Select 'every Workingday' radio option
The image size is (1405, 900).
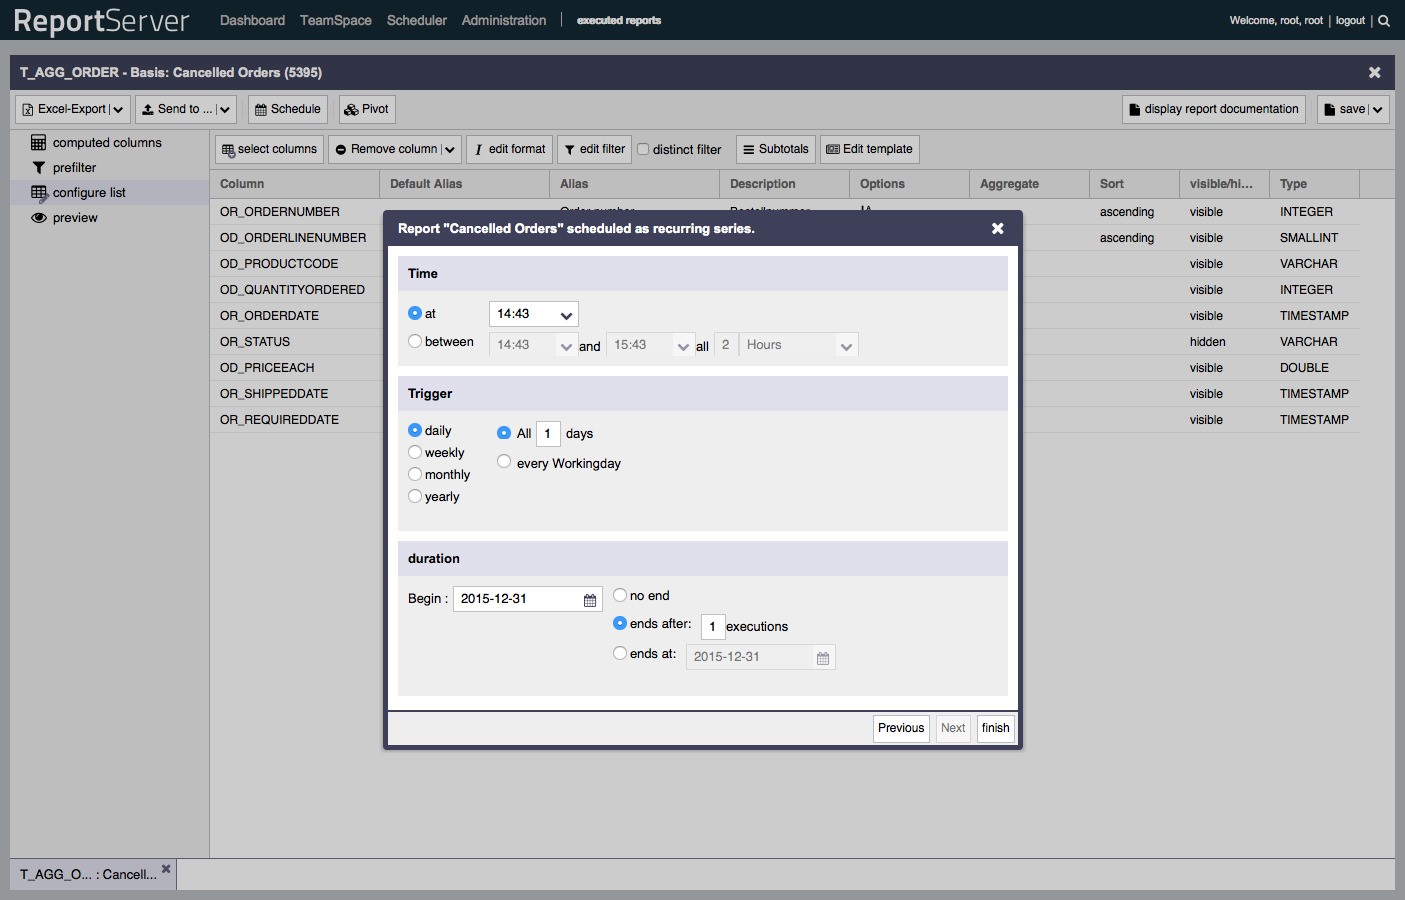pyautogui.click(x=504, y=462)
